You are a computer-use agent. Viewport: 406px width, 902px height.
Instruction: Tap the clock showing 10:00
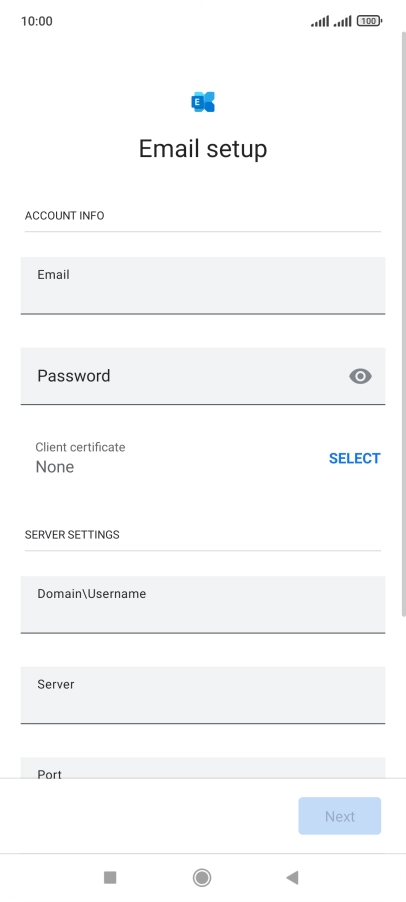tap(37, 21)
